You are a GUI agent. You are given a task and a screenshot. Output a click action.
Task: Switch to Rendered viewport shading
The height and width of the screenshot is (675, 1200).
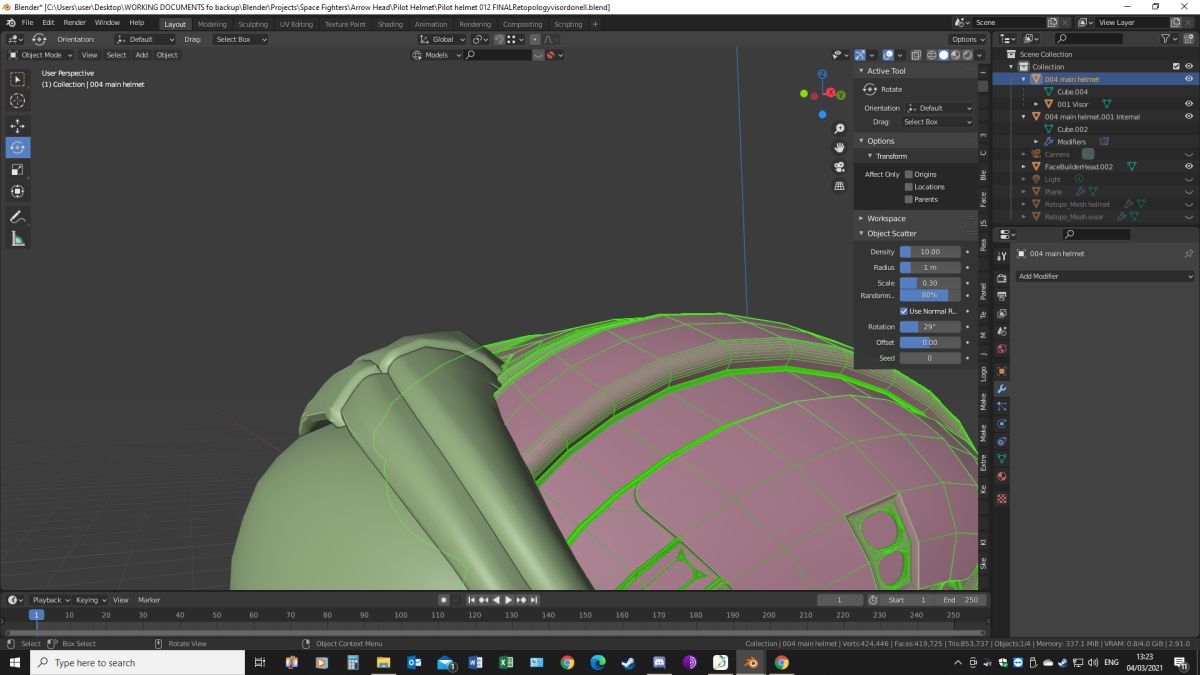point(967,55)
